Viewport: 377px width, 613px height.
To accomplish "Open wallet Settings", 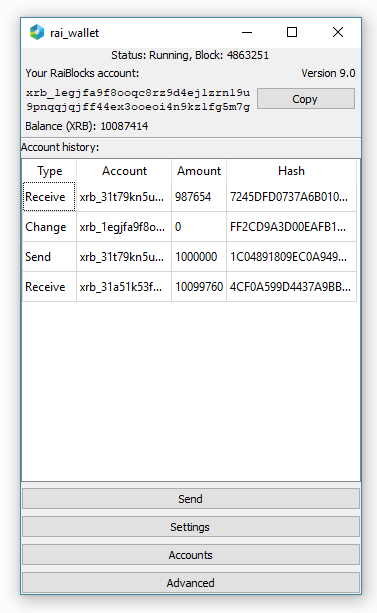I will coord(191,527).
